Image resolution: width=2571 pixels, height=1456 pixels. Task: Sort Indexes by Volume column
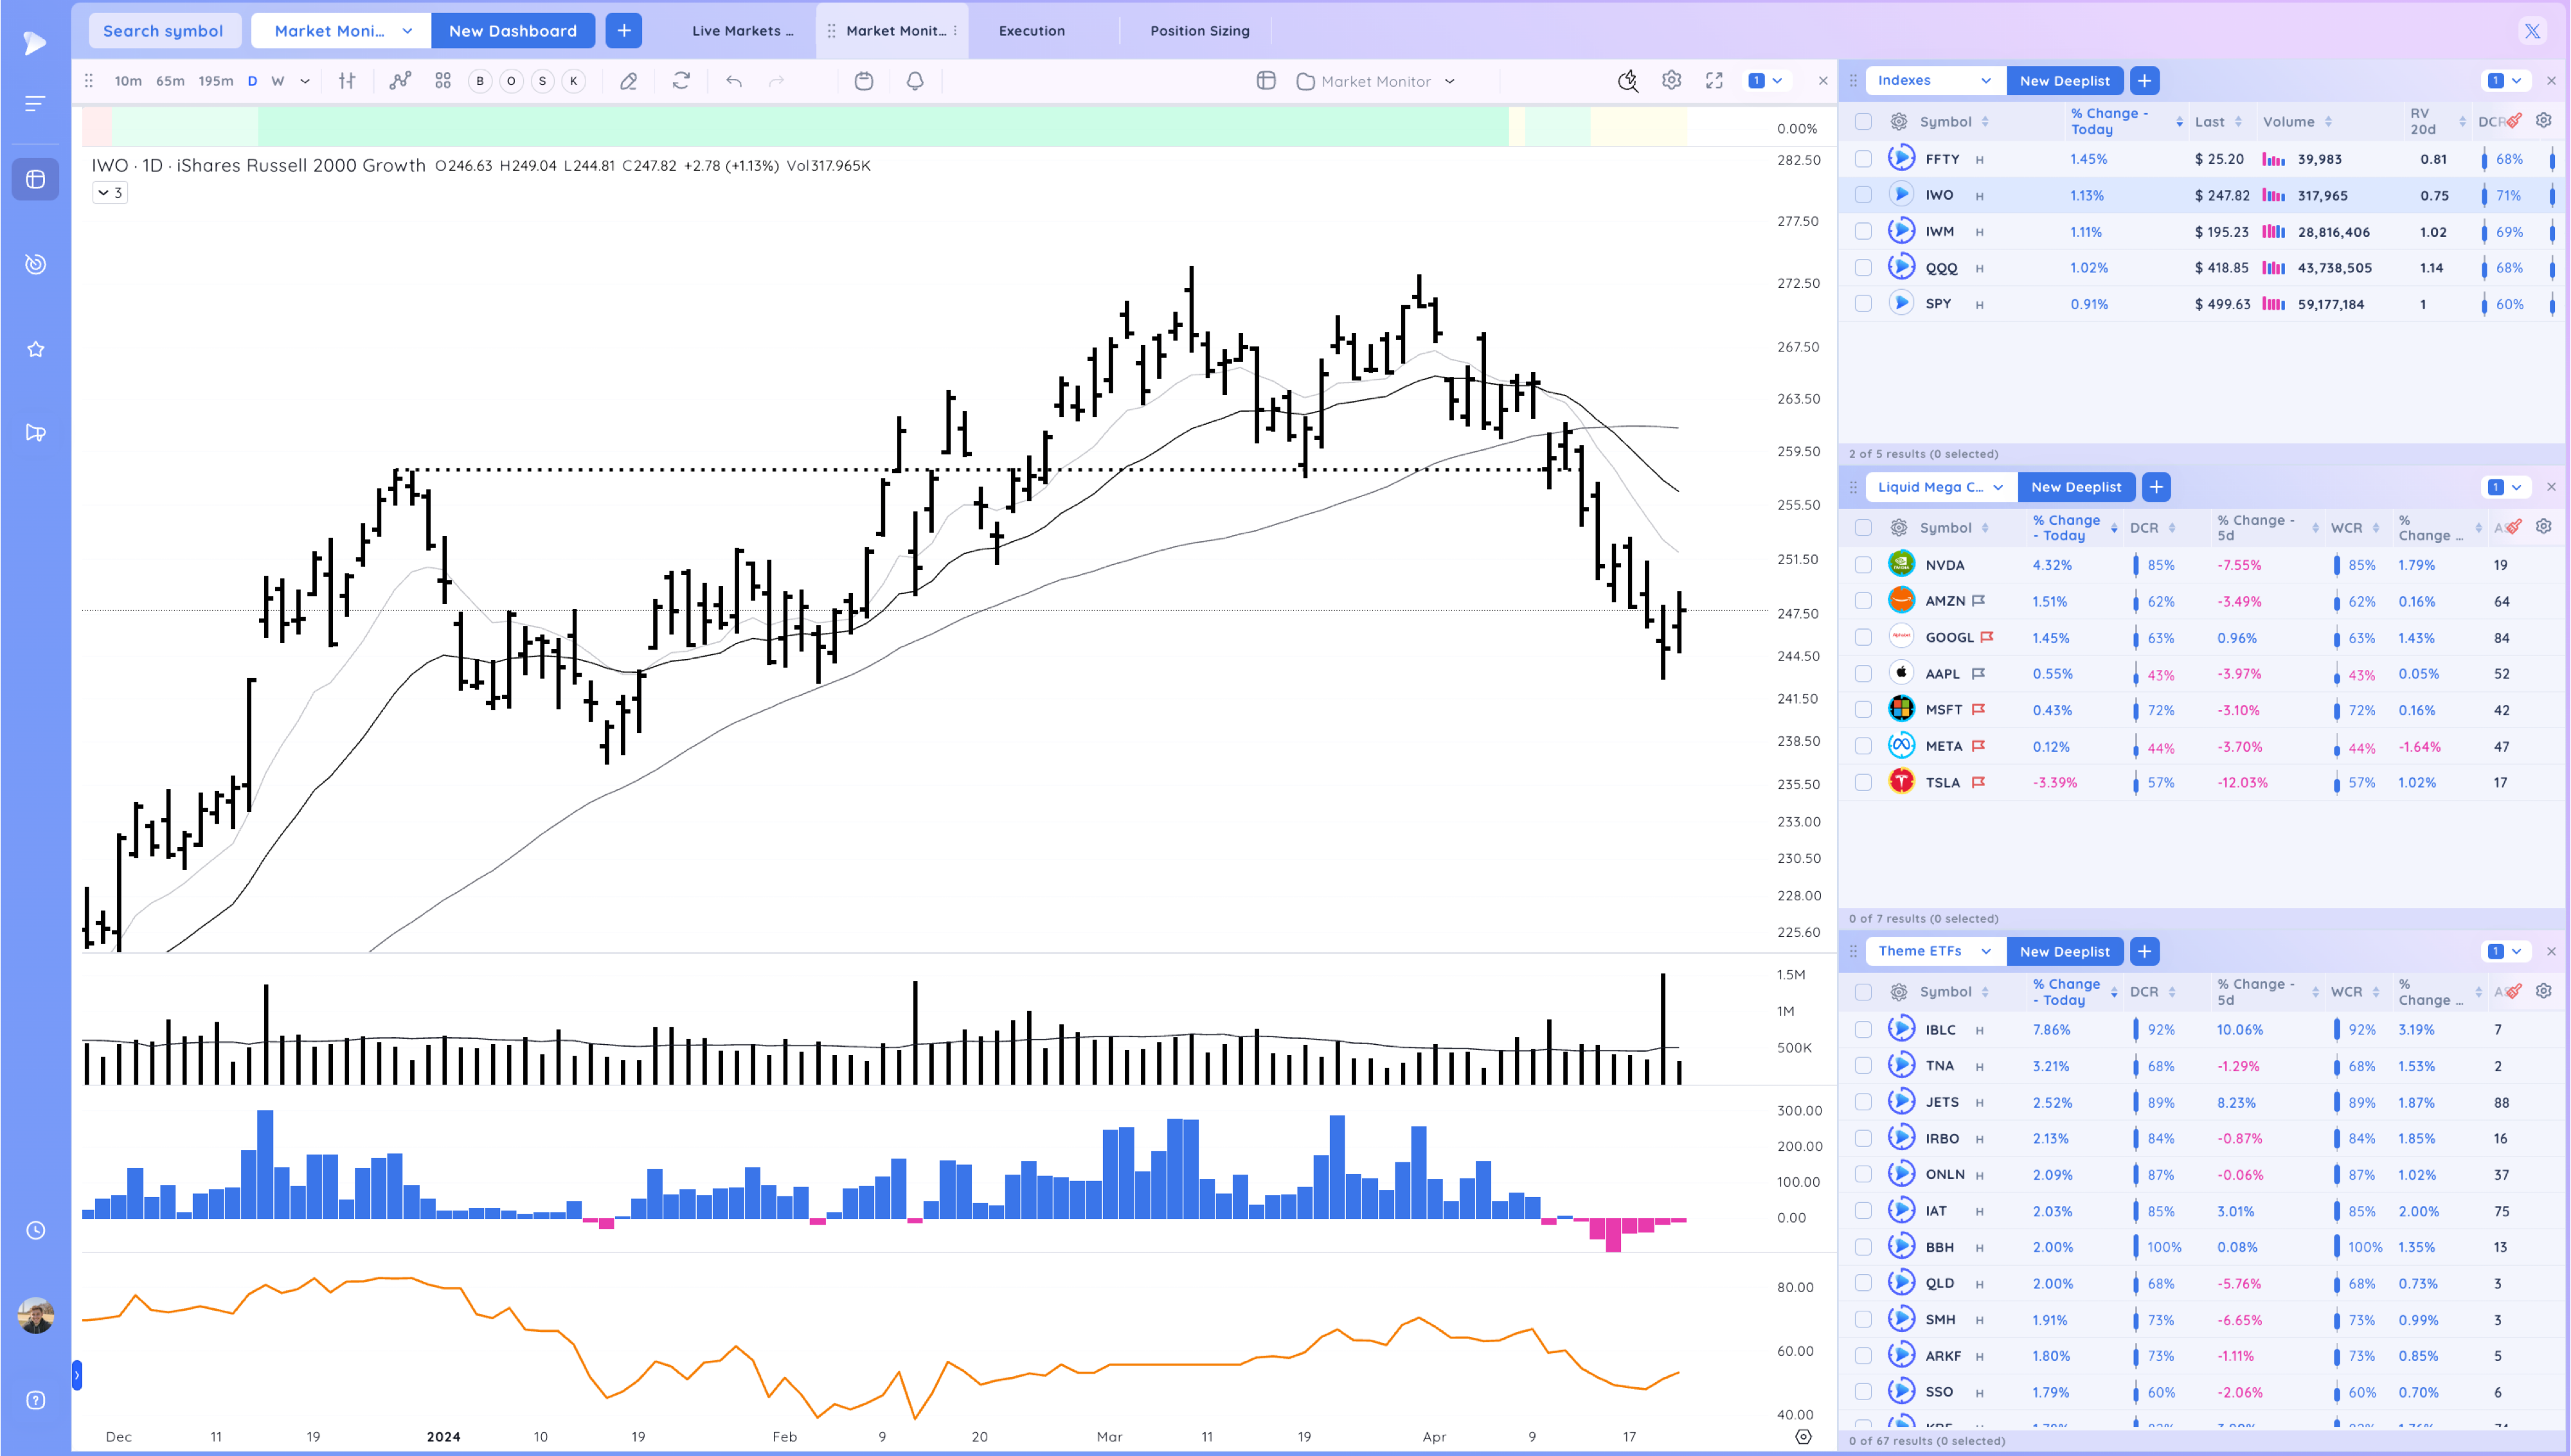(2297, 121)
